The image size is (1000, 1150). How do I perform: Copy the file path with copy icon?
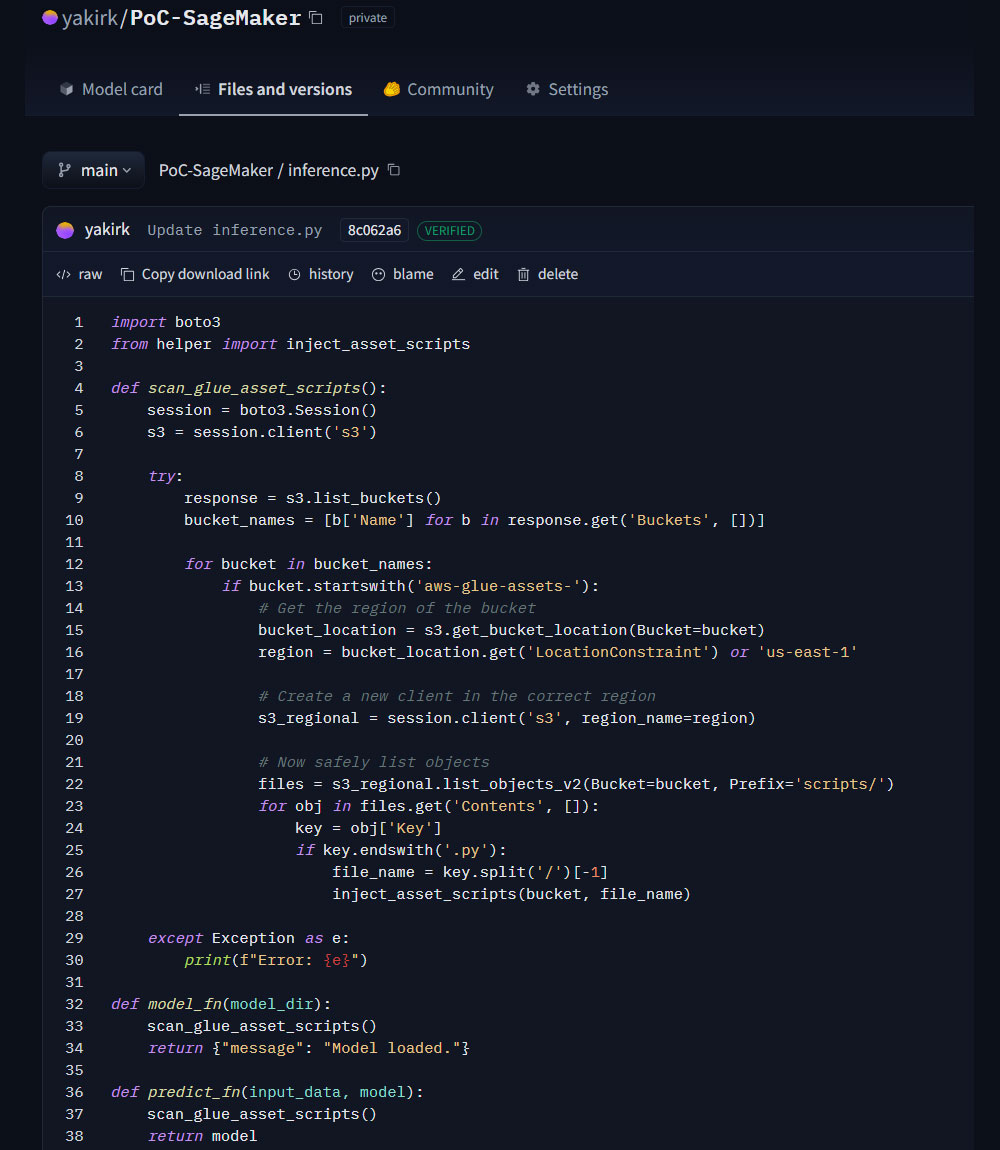tap(394, 170)
